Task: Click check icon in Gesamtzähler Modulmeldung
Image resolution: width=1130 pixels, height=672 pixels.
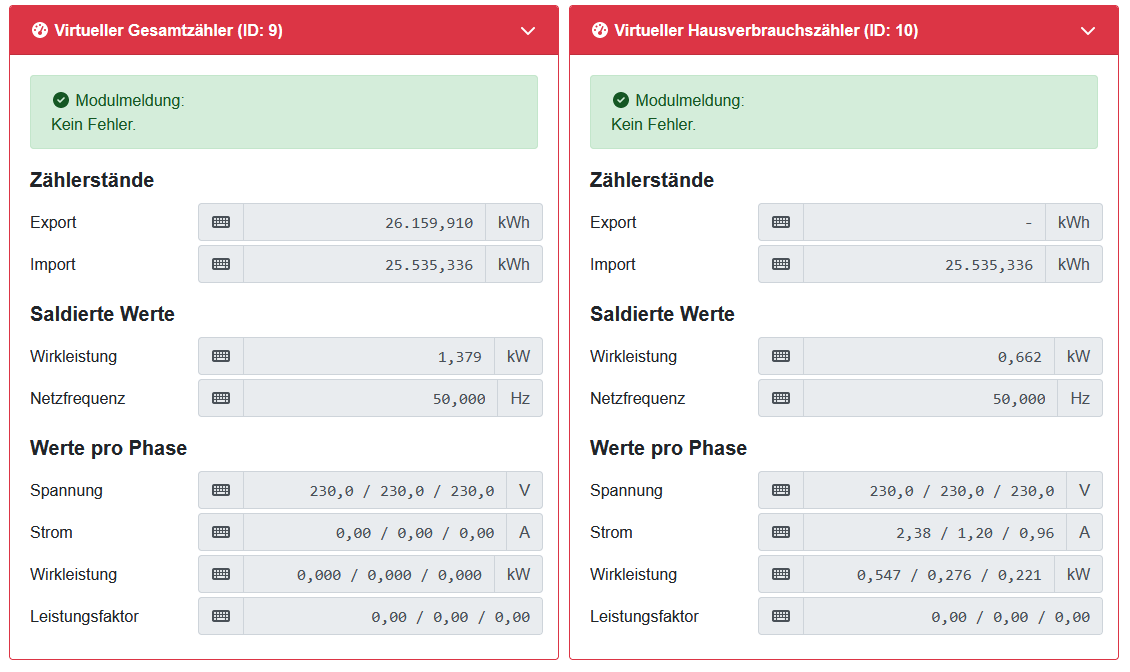Action: point(61,100)
